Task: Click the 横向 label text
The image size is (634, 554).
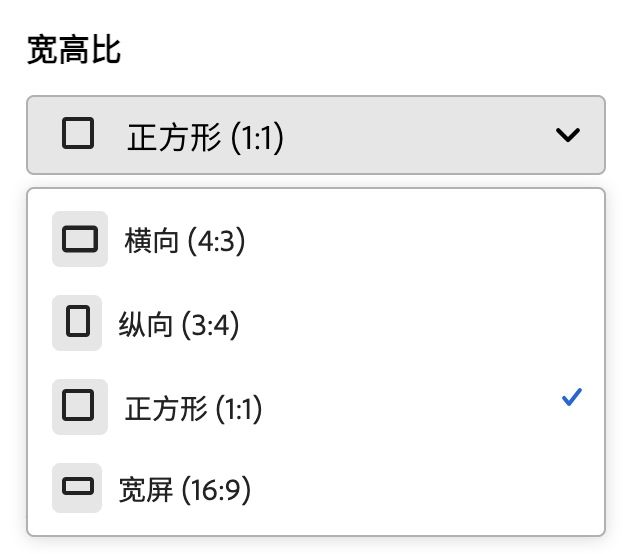Action: pos(152,240)
